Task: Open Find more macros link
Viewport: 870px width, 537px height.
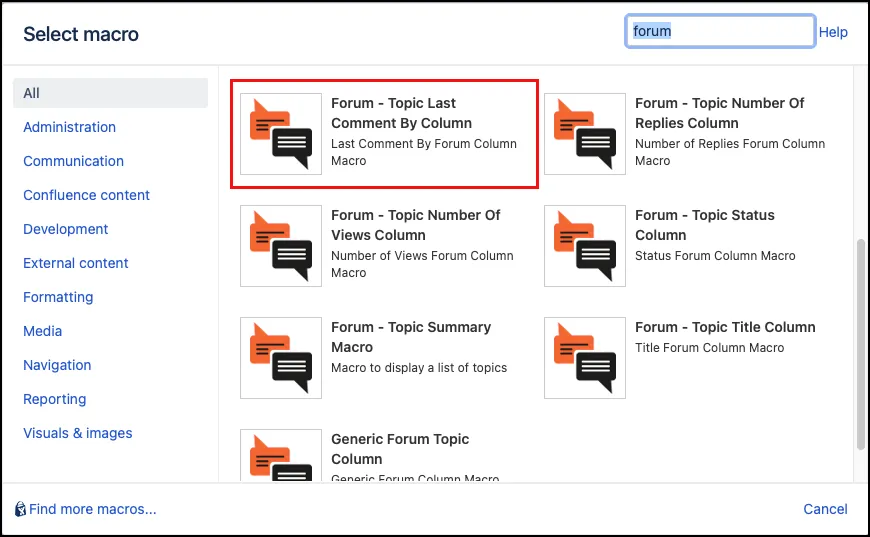Action: coord(93,509)
